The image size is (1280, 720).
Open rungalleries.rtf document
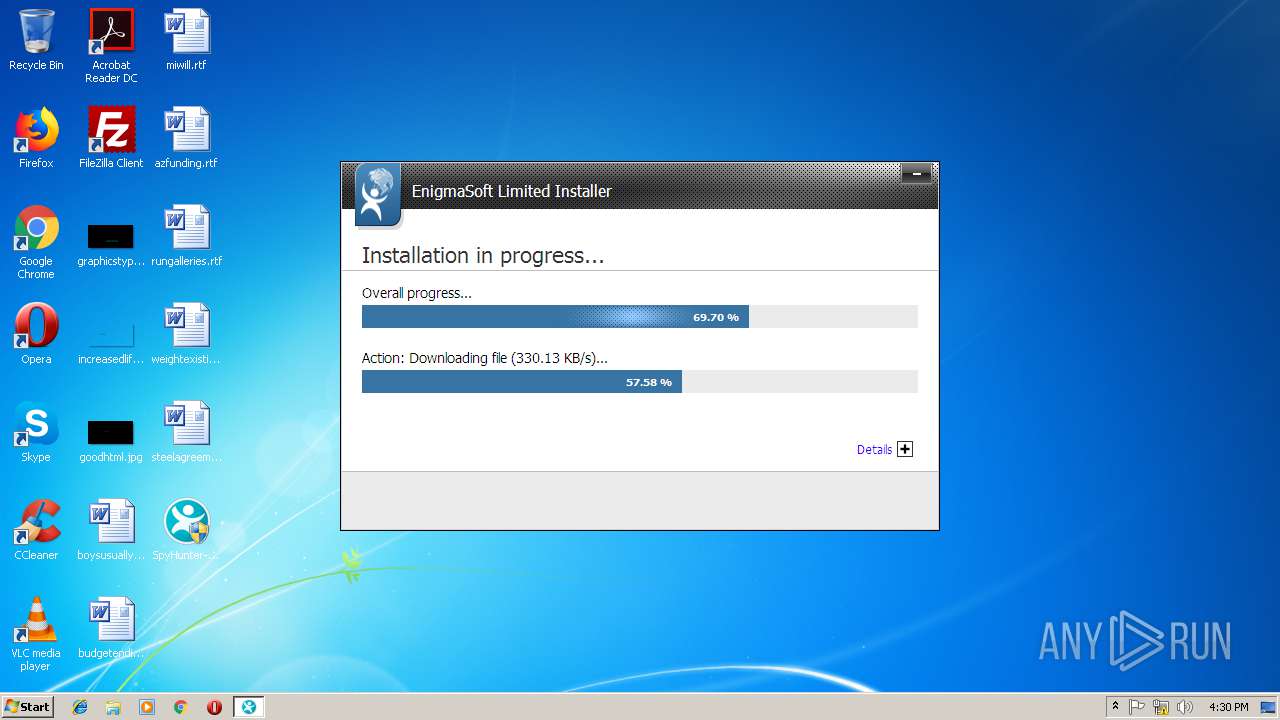point(186,236)
